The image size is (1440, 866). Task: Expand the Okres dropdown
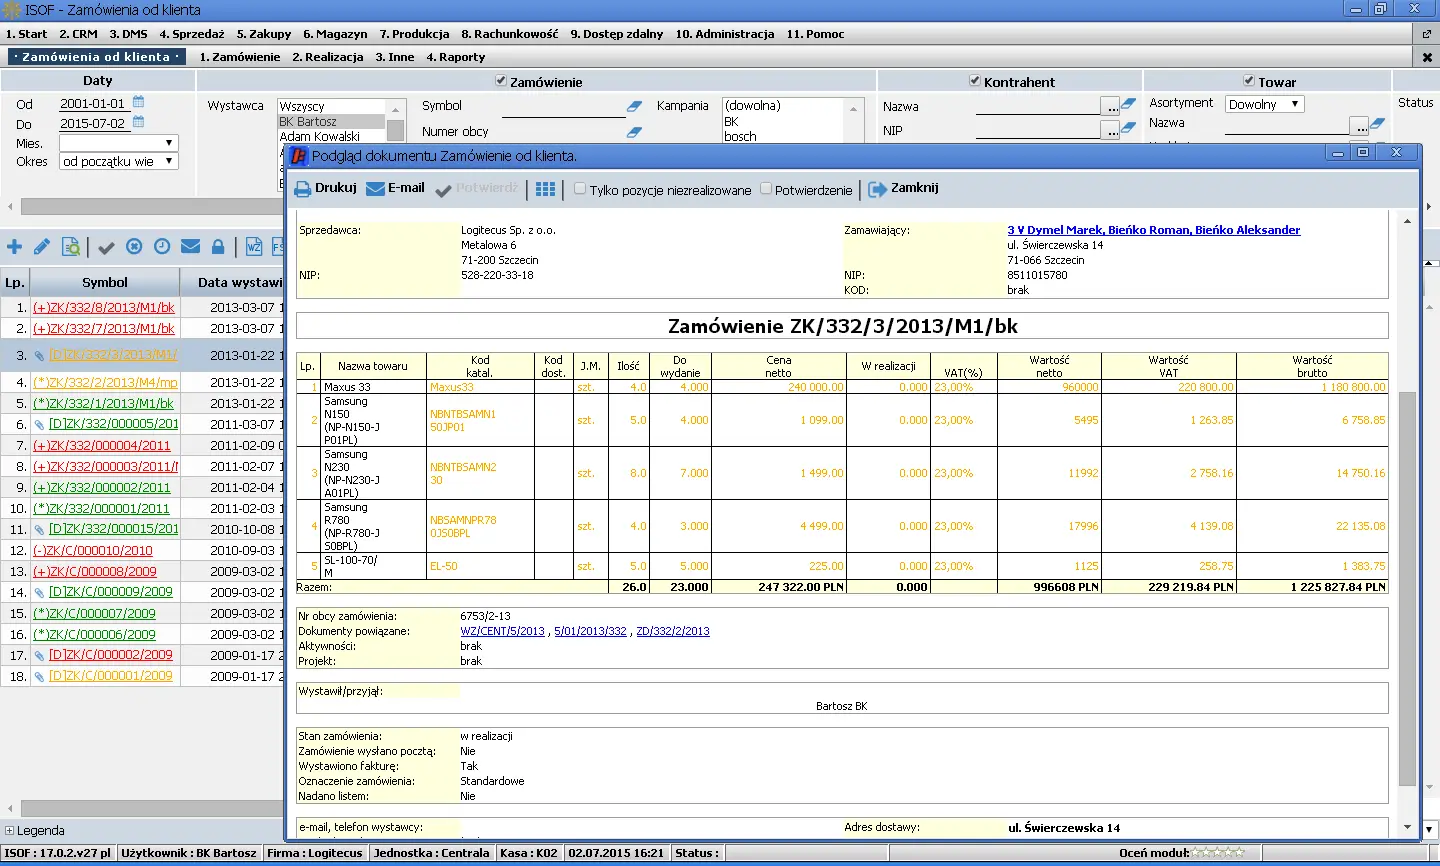[169, 161]
